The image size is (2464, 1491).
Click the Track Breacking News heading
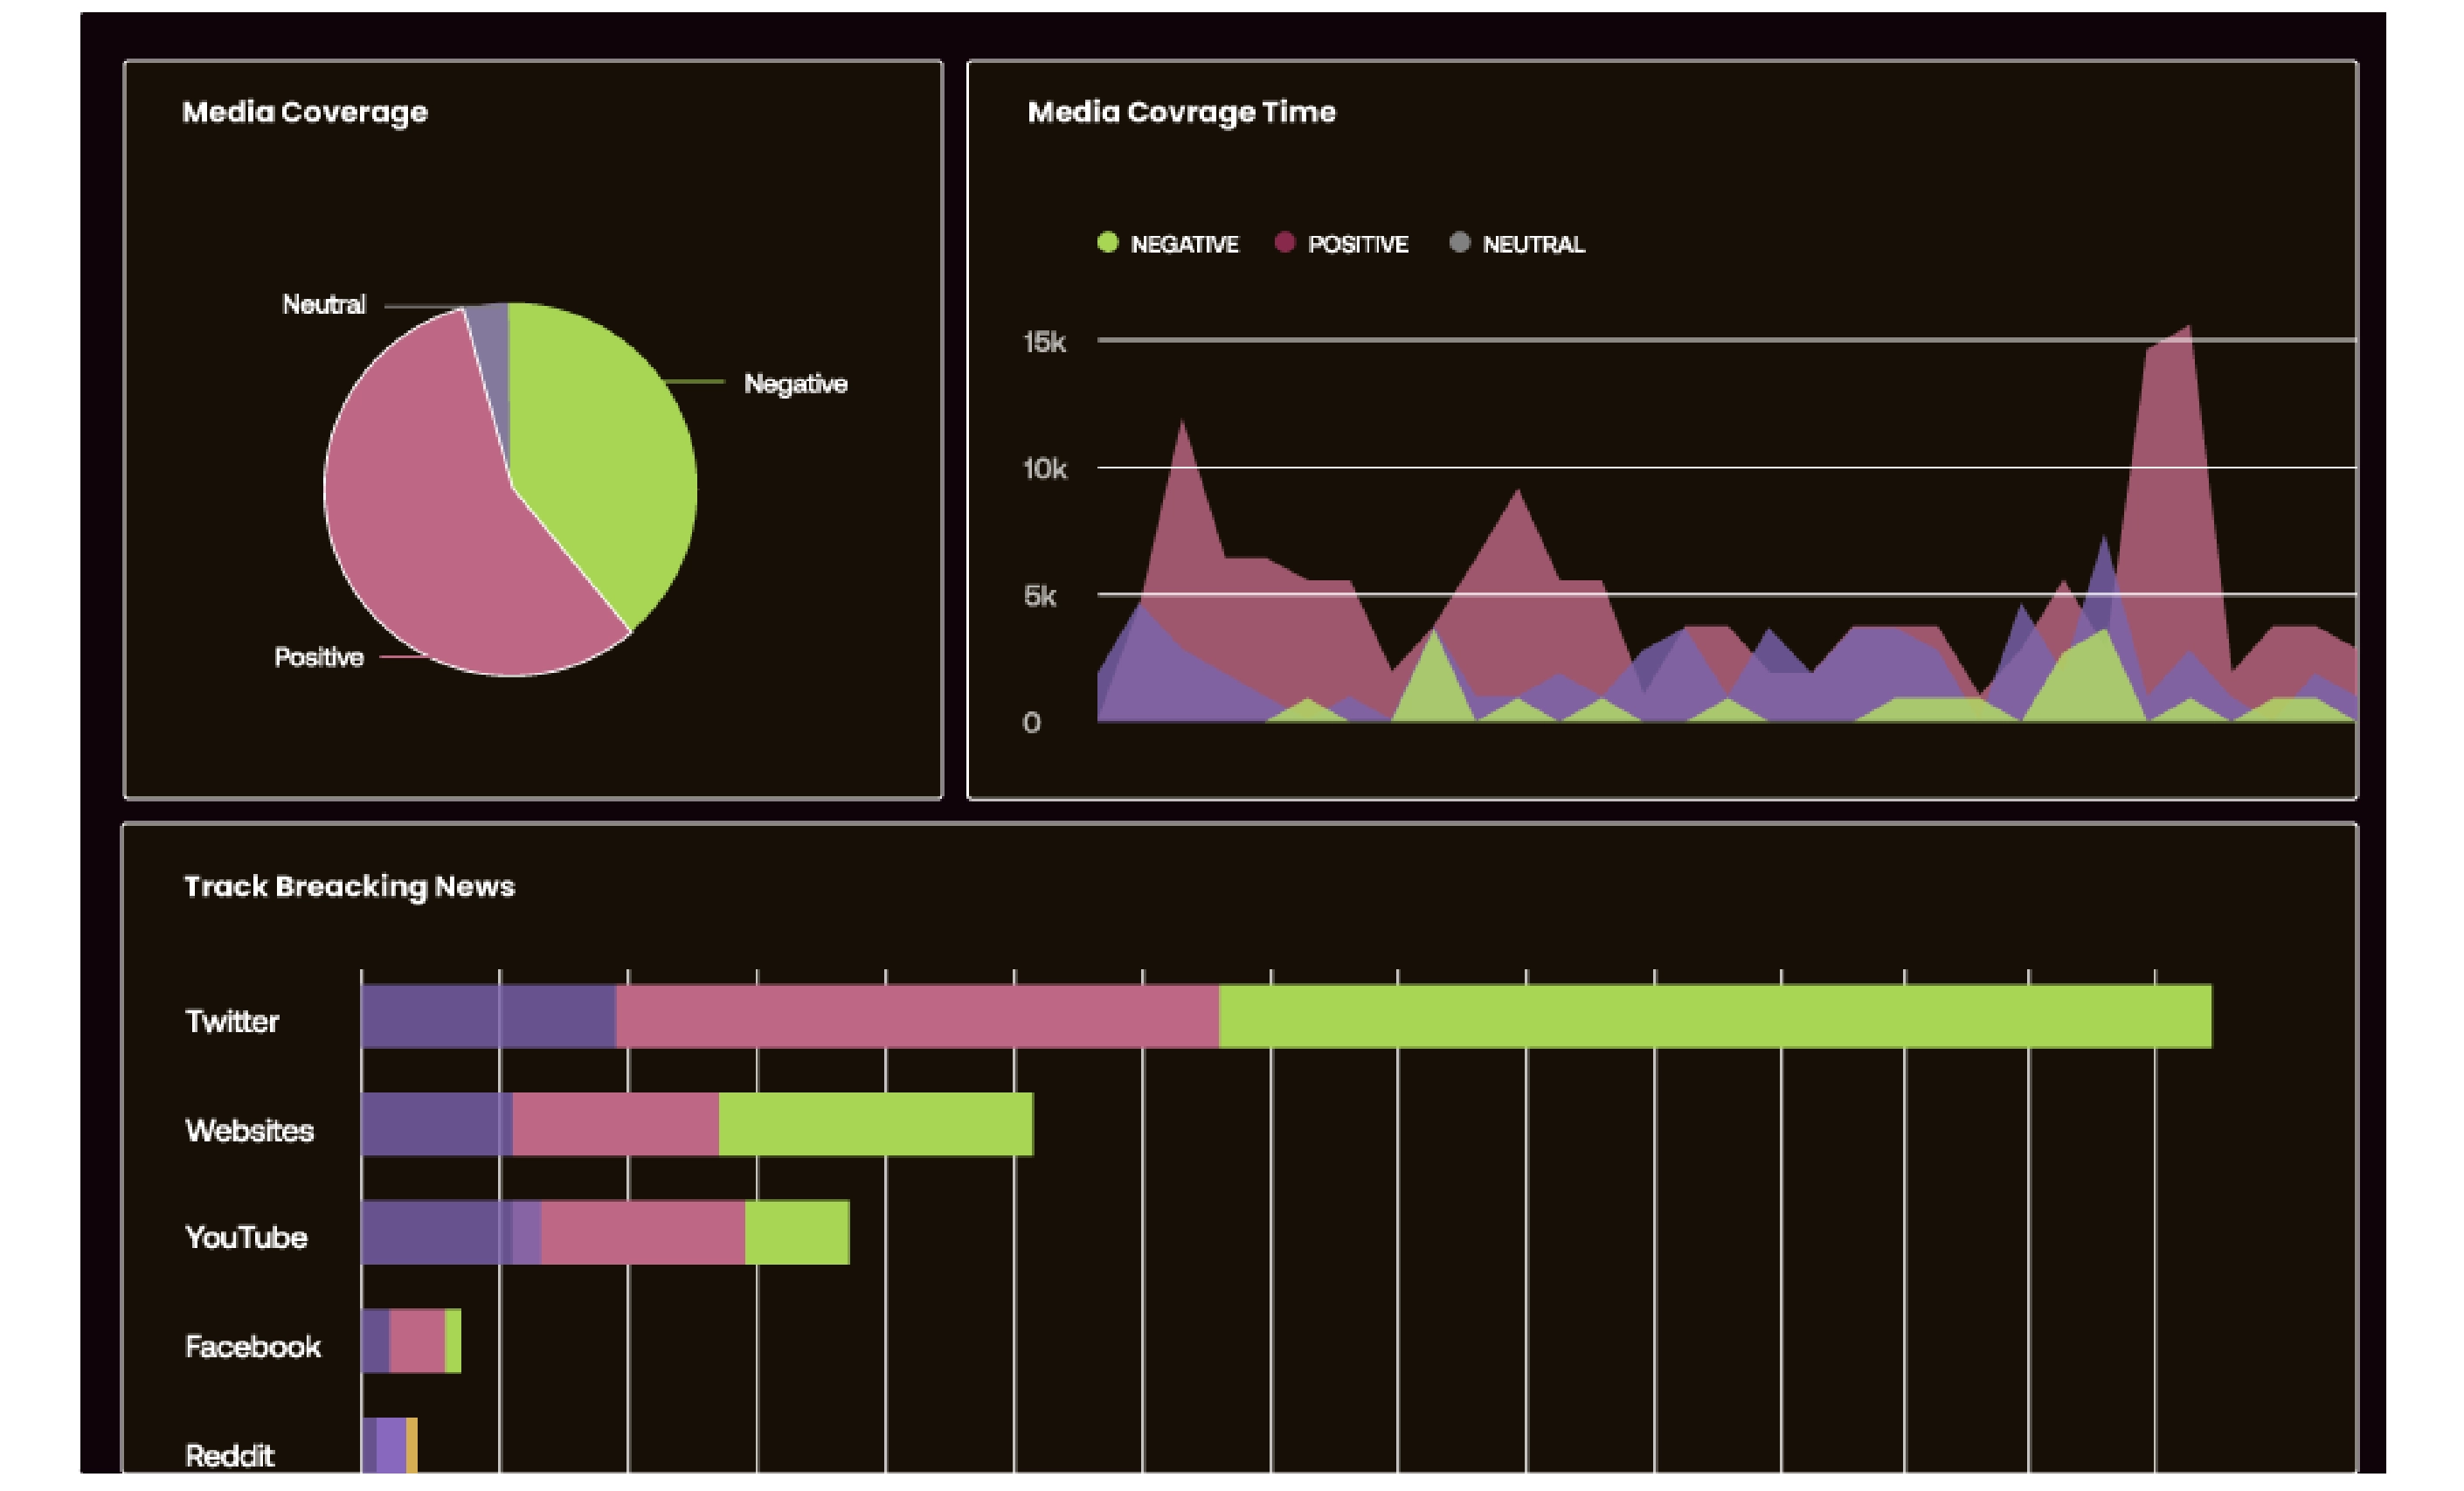point(349,886)
